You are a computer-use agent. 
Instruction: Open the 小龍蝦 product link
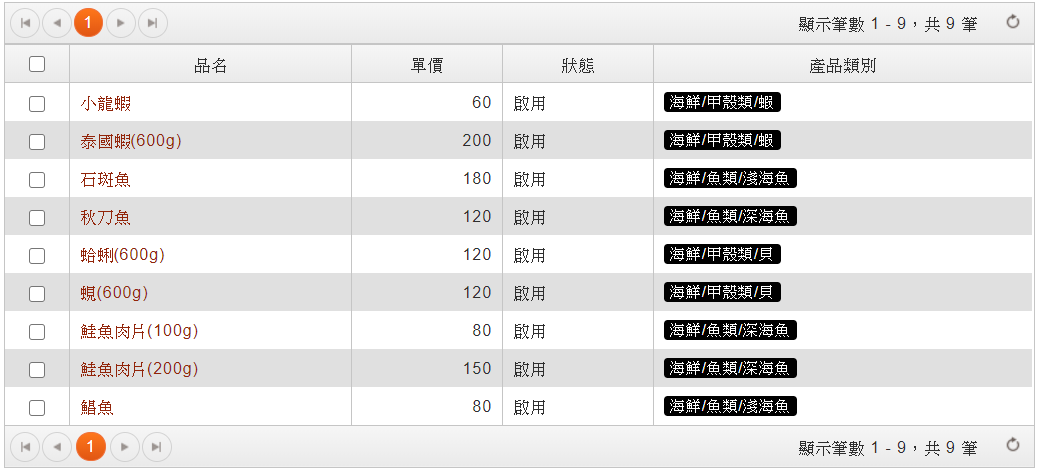click(x=105, y=103)
